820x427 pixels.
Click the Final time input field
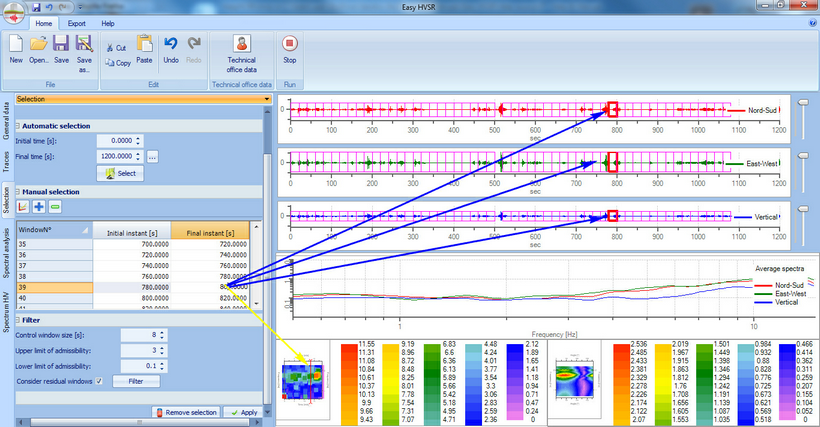point(116,156)
